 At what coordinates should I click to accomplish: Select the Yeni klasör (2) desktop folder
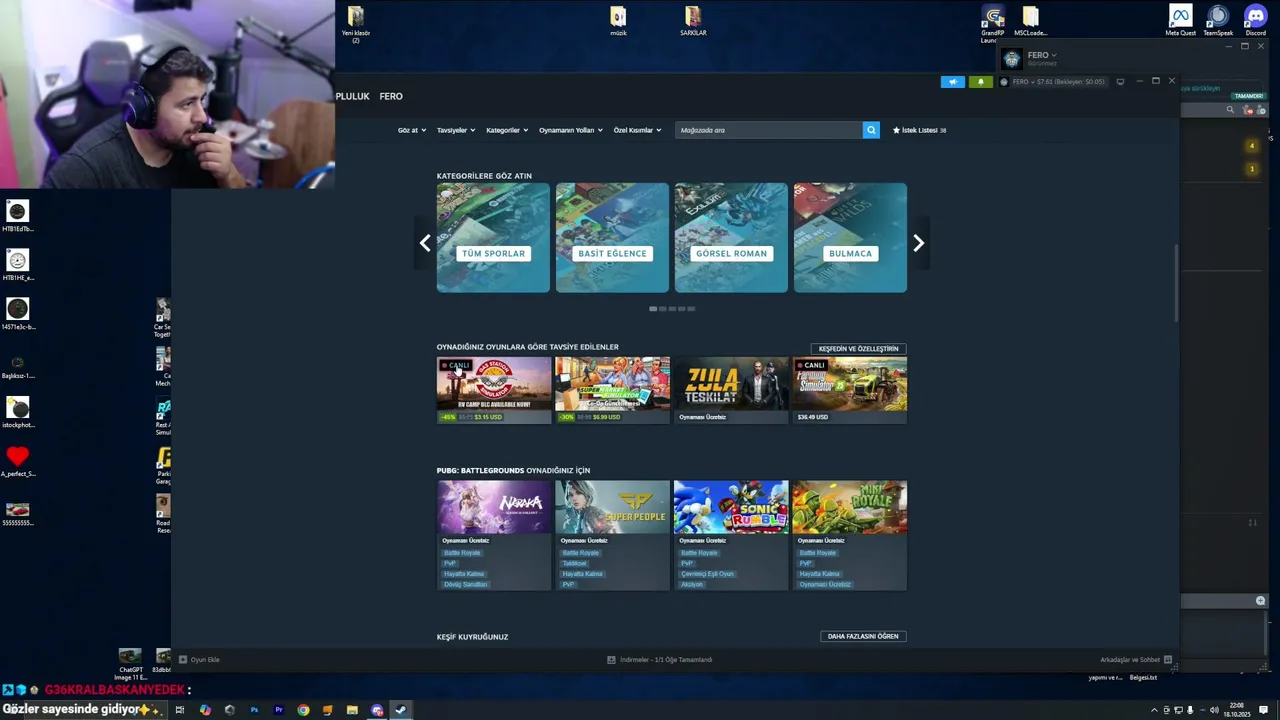(356, 24)
